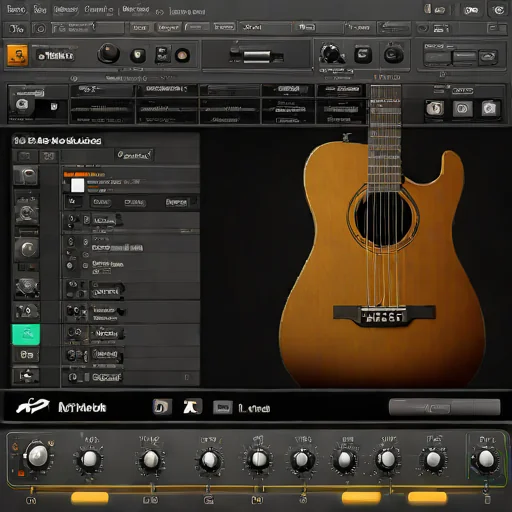Image resolution: width=512 pixels, height=512 pixels.
Task: Click the strap button on the guitar's upper bout
Action: coord(347,137)
